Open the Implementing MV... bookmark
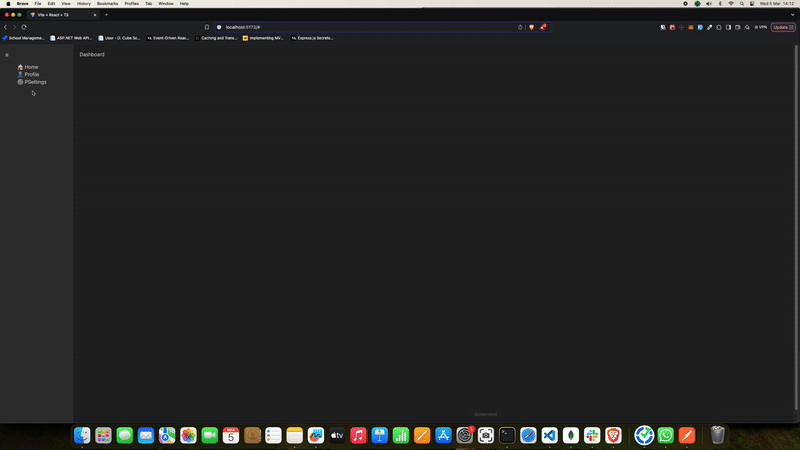800x450 pixels. pyautogui.click(x=263, y=38)
